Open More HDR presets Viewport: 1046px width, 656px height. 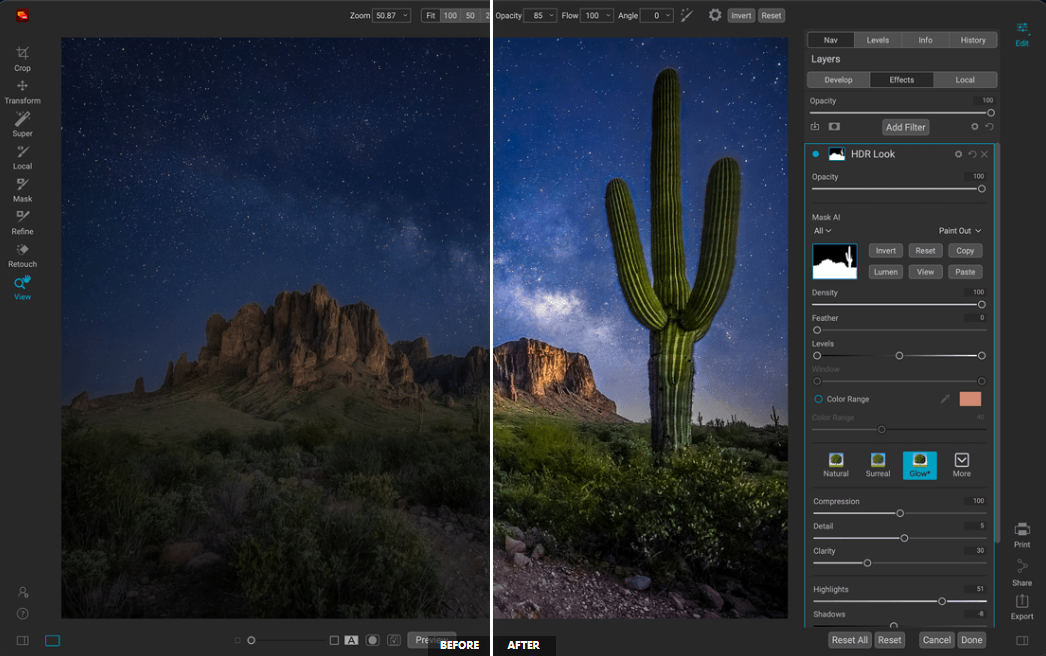coord(961,464)
